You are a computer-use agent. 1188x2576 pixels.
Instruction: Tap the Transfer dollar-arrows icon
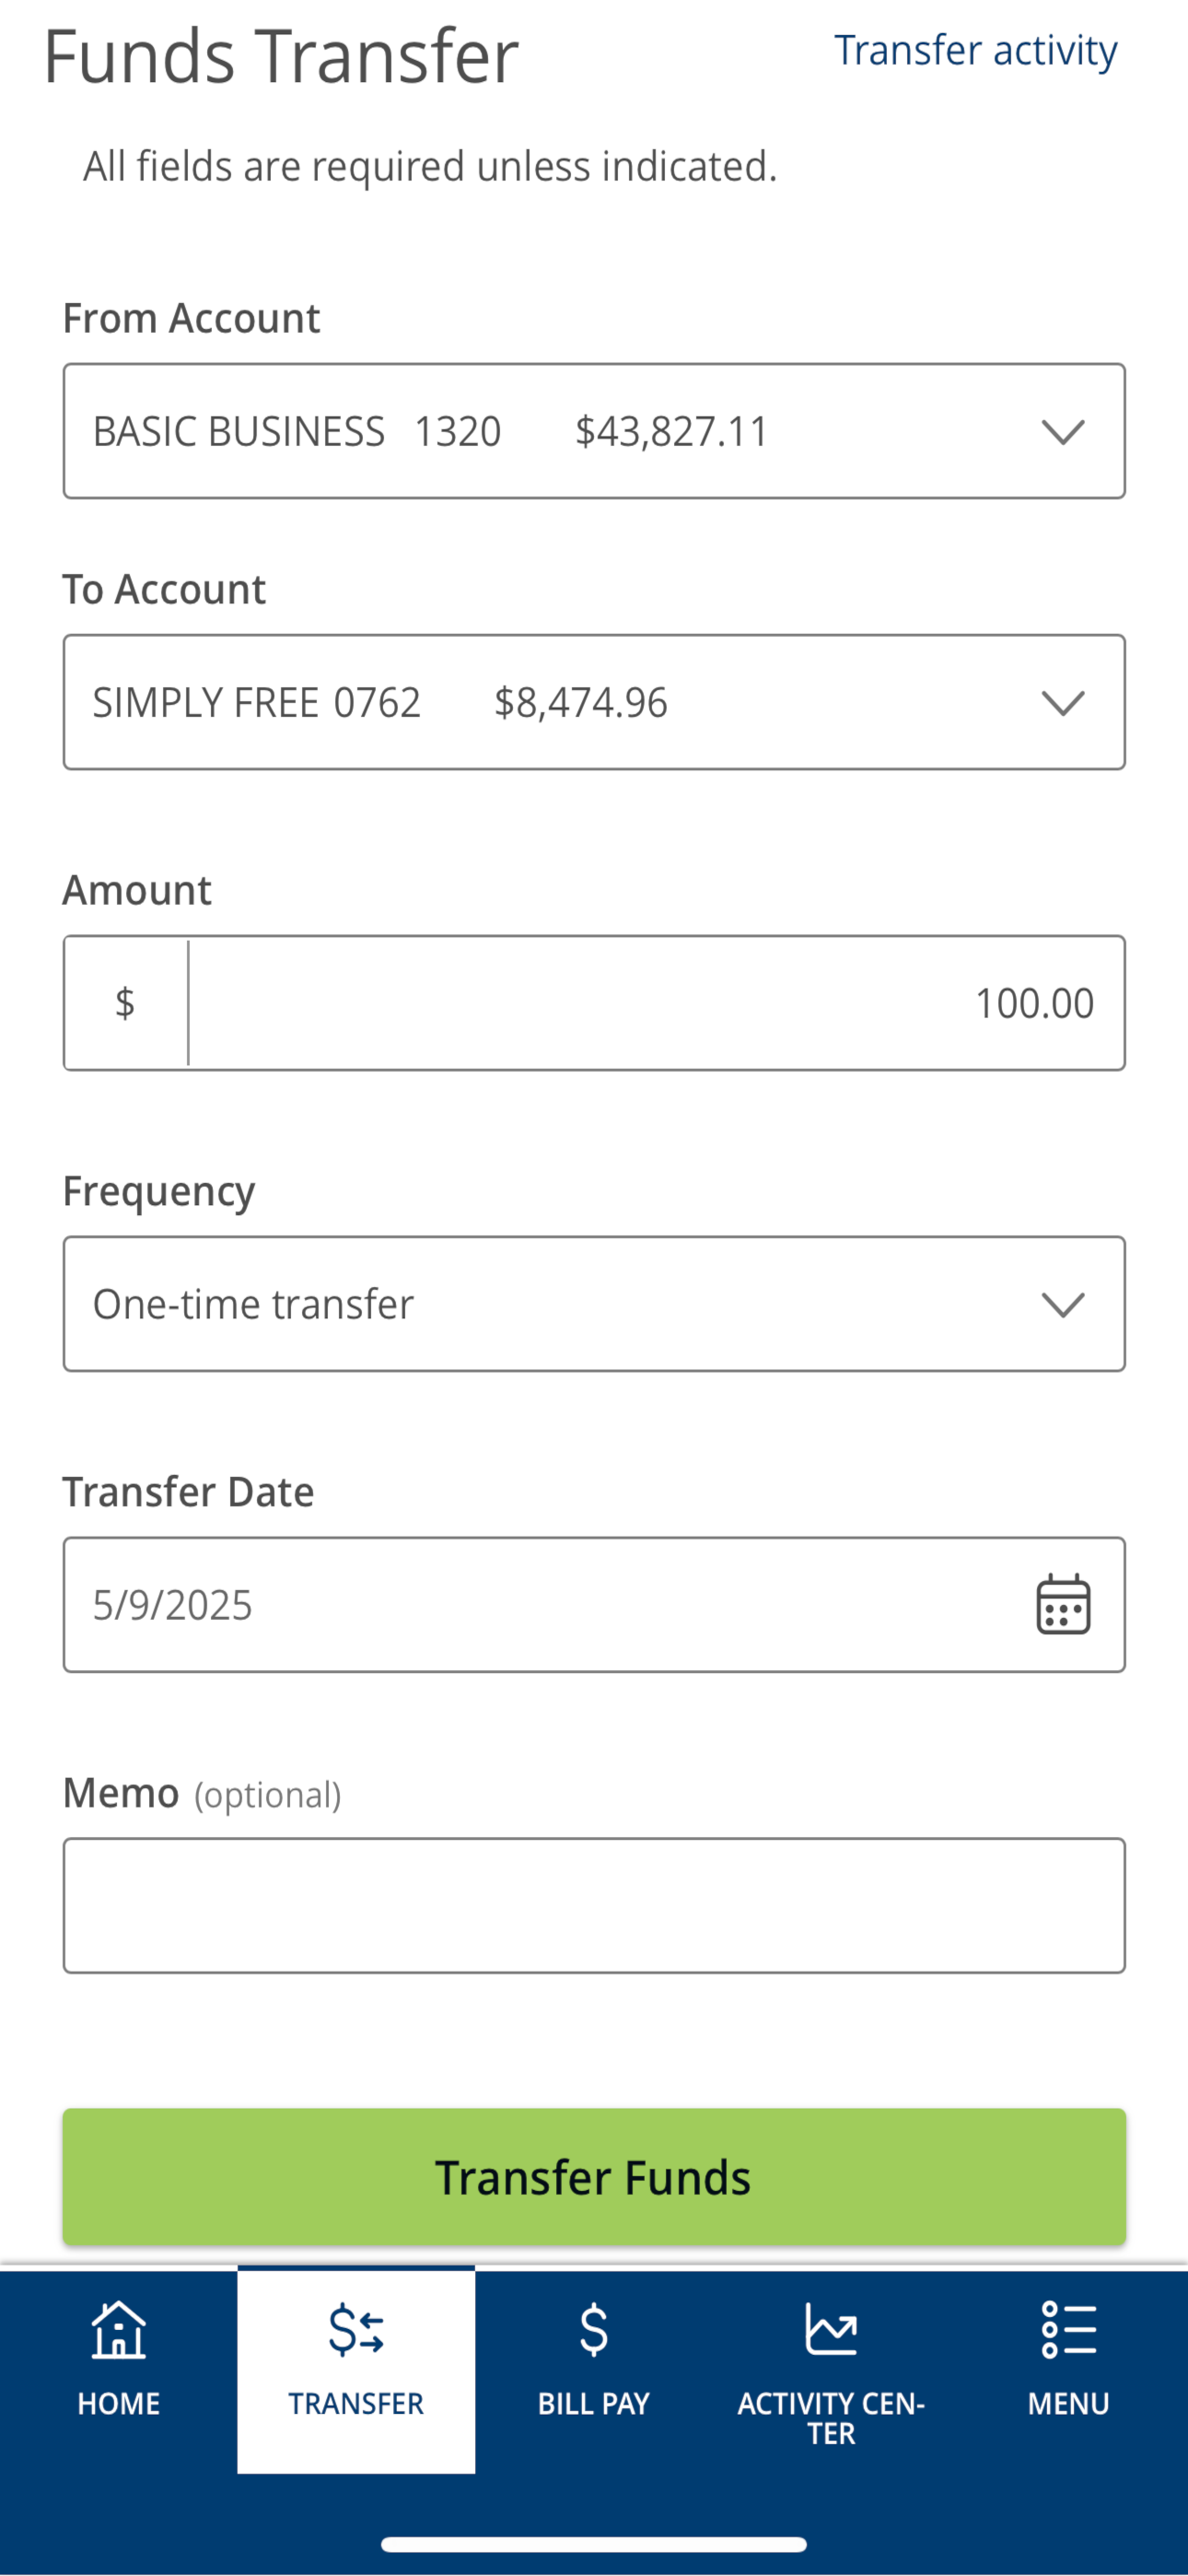coord(356,2330)
